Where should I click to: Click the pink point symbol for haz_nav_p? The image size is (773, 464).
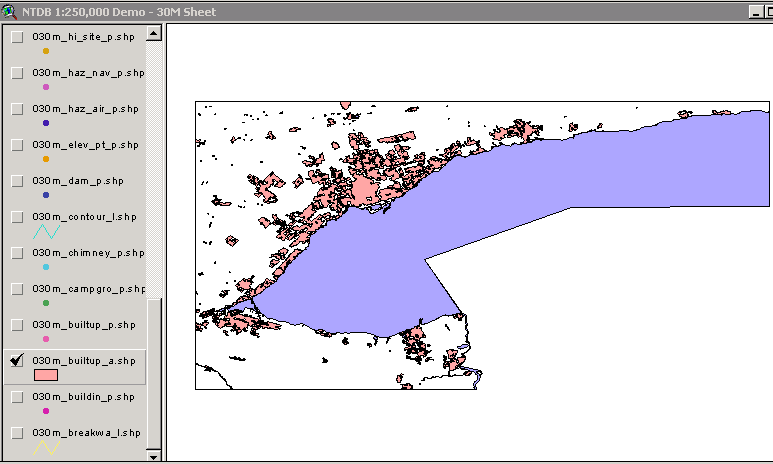(46, 87)
